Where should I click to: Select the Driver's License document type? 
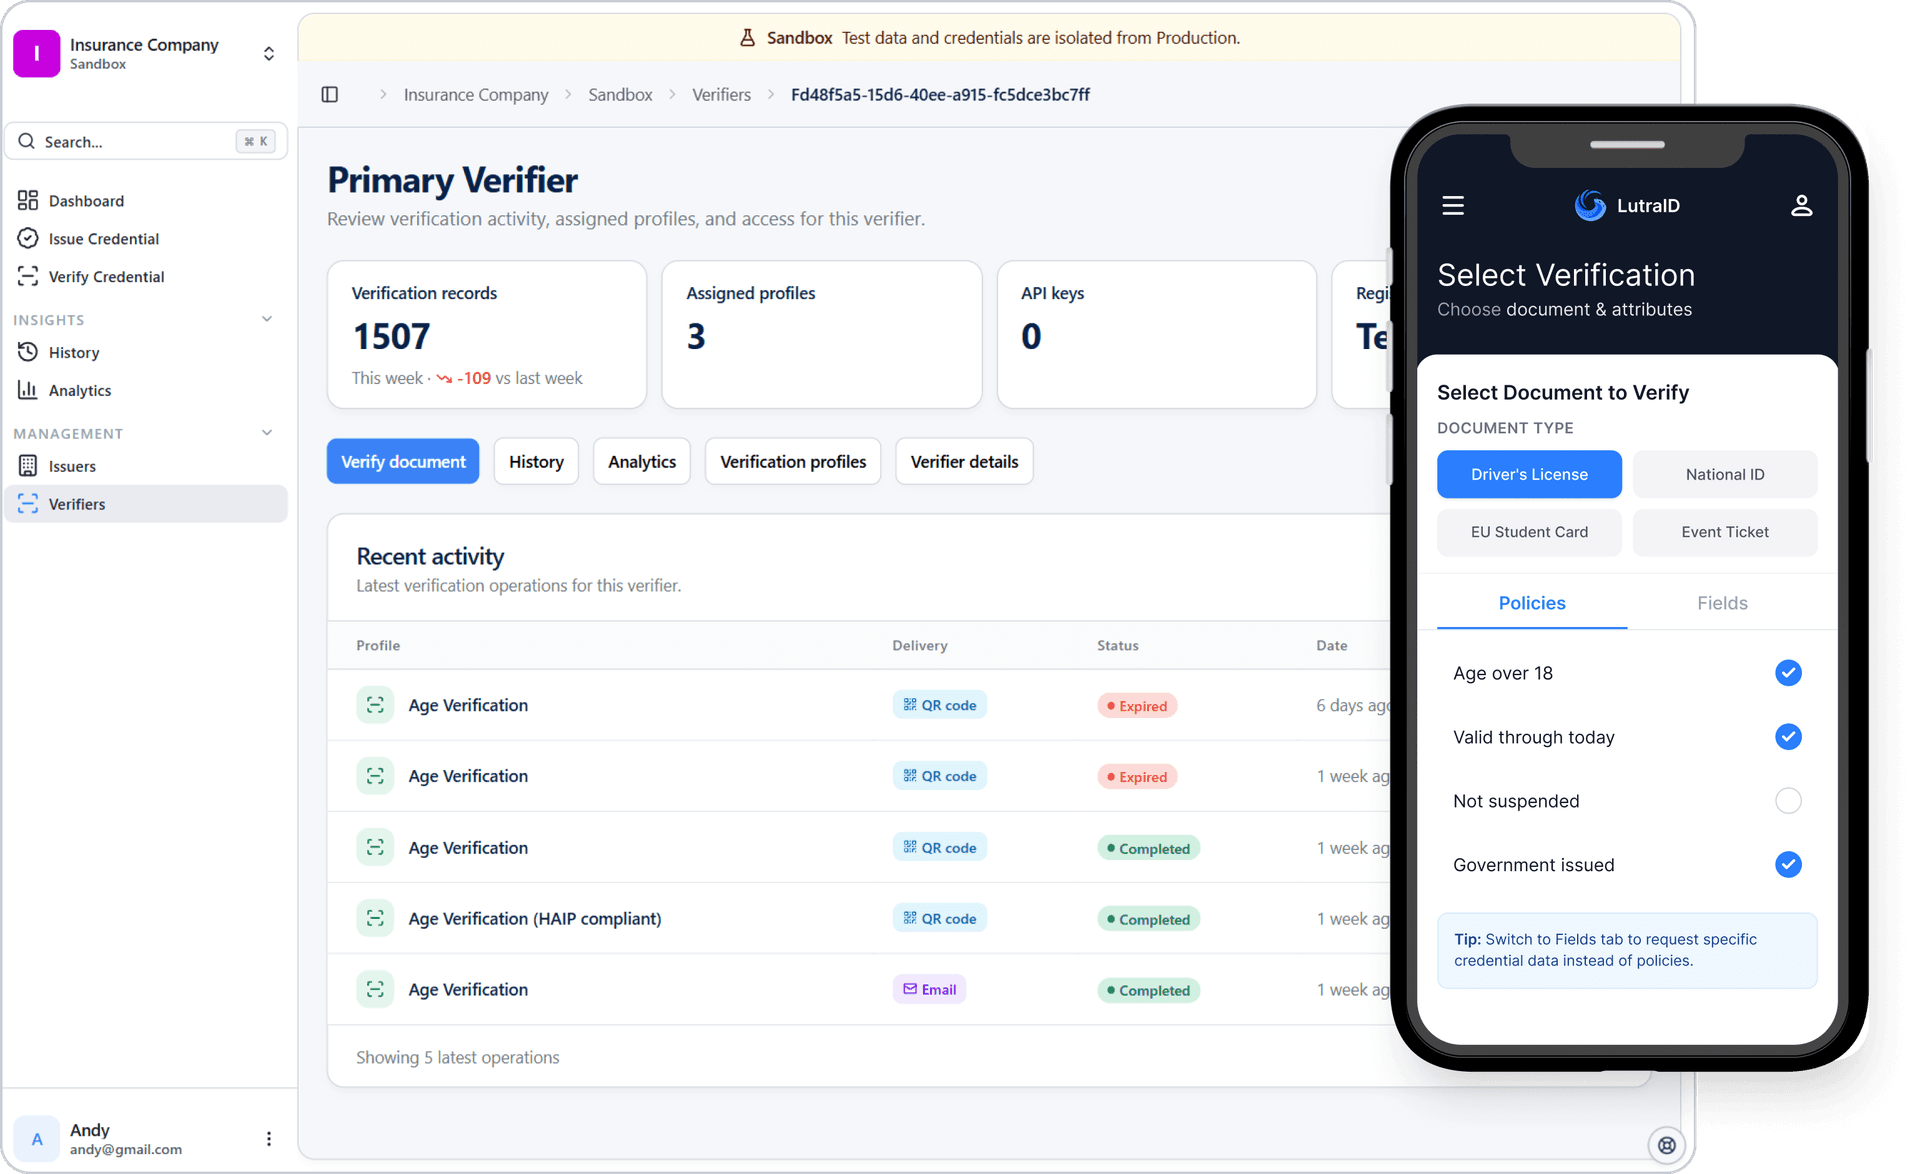pos(1529,475)
